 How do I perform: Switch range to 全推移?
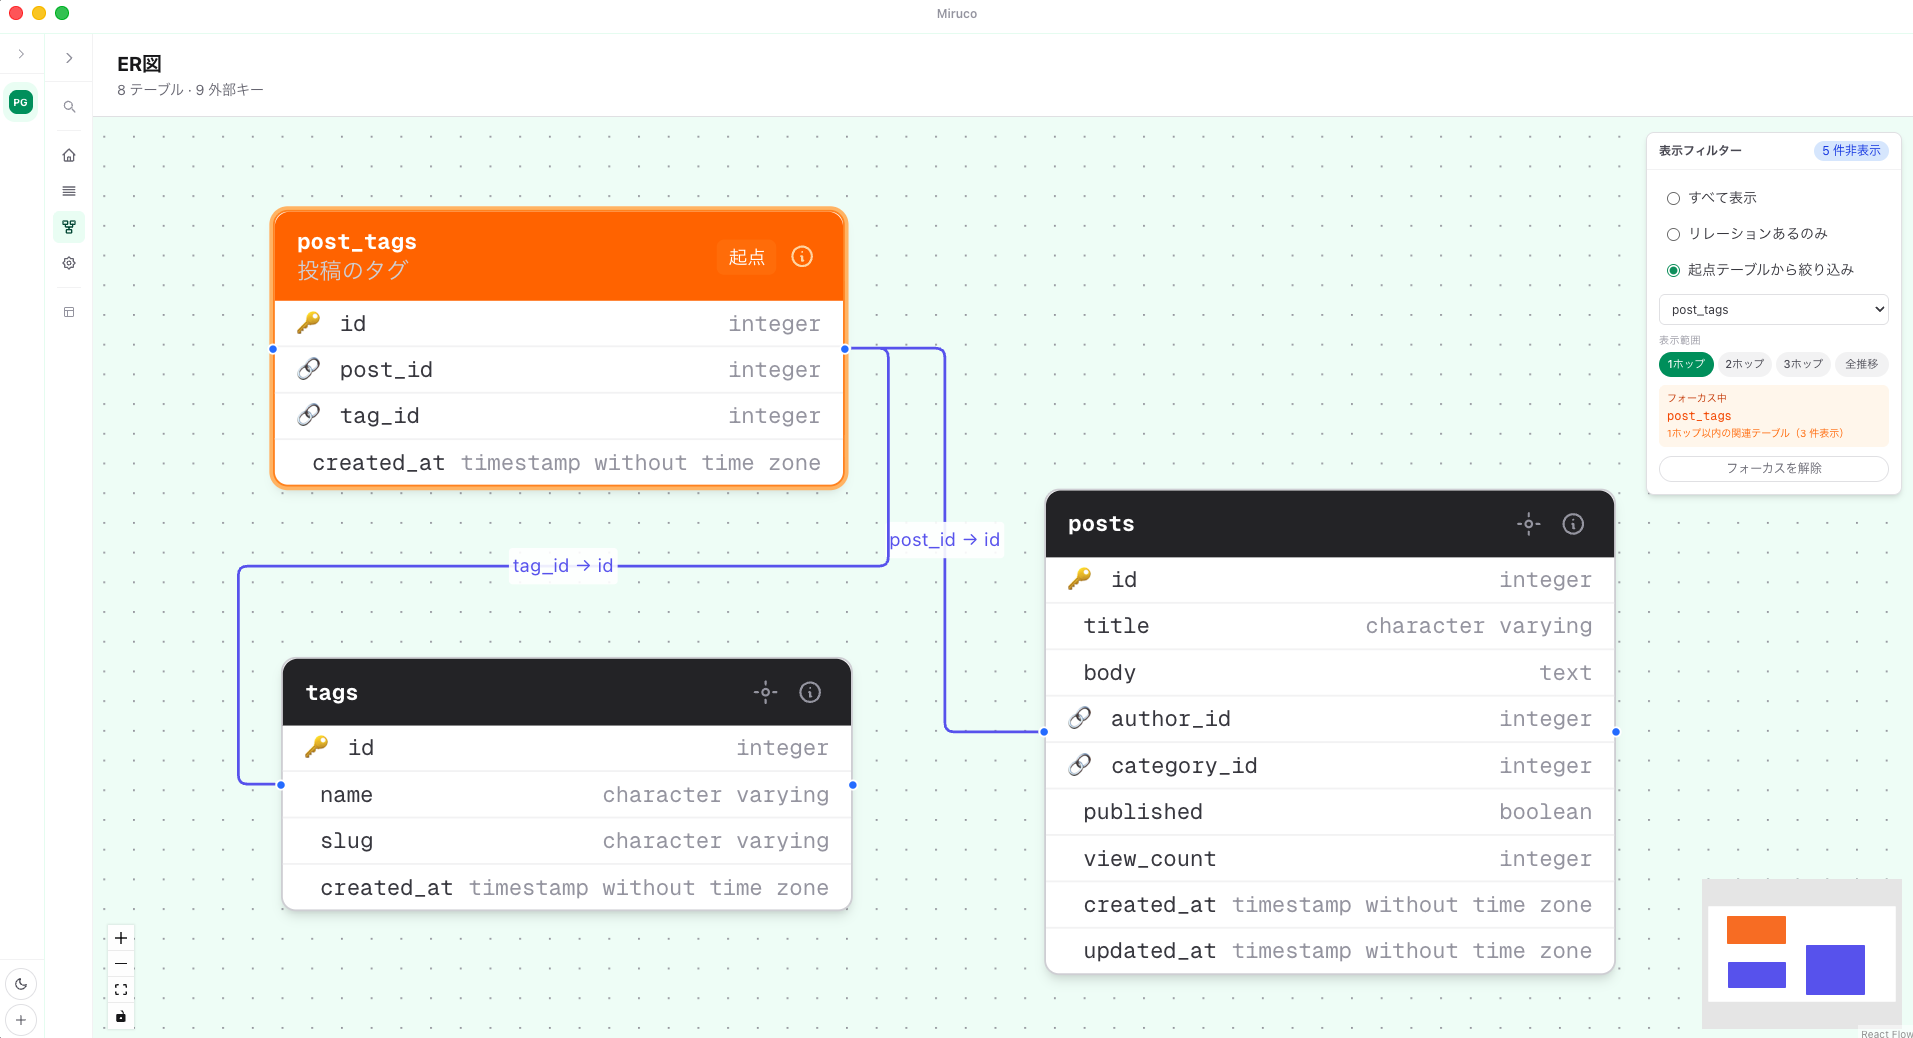(x=1861, y=364)
